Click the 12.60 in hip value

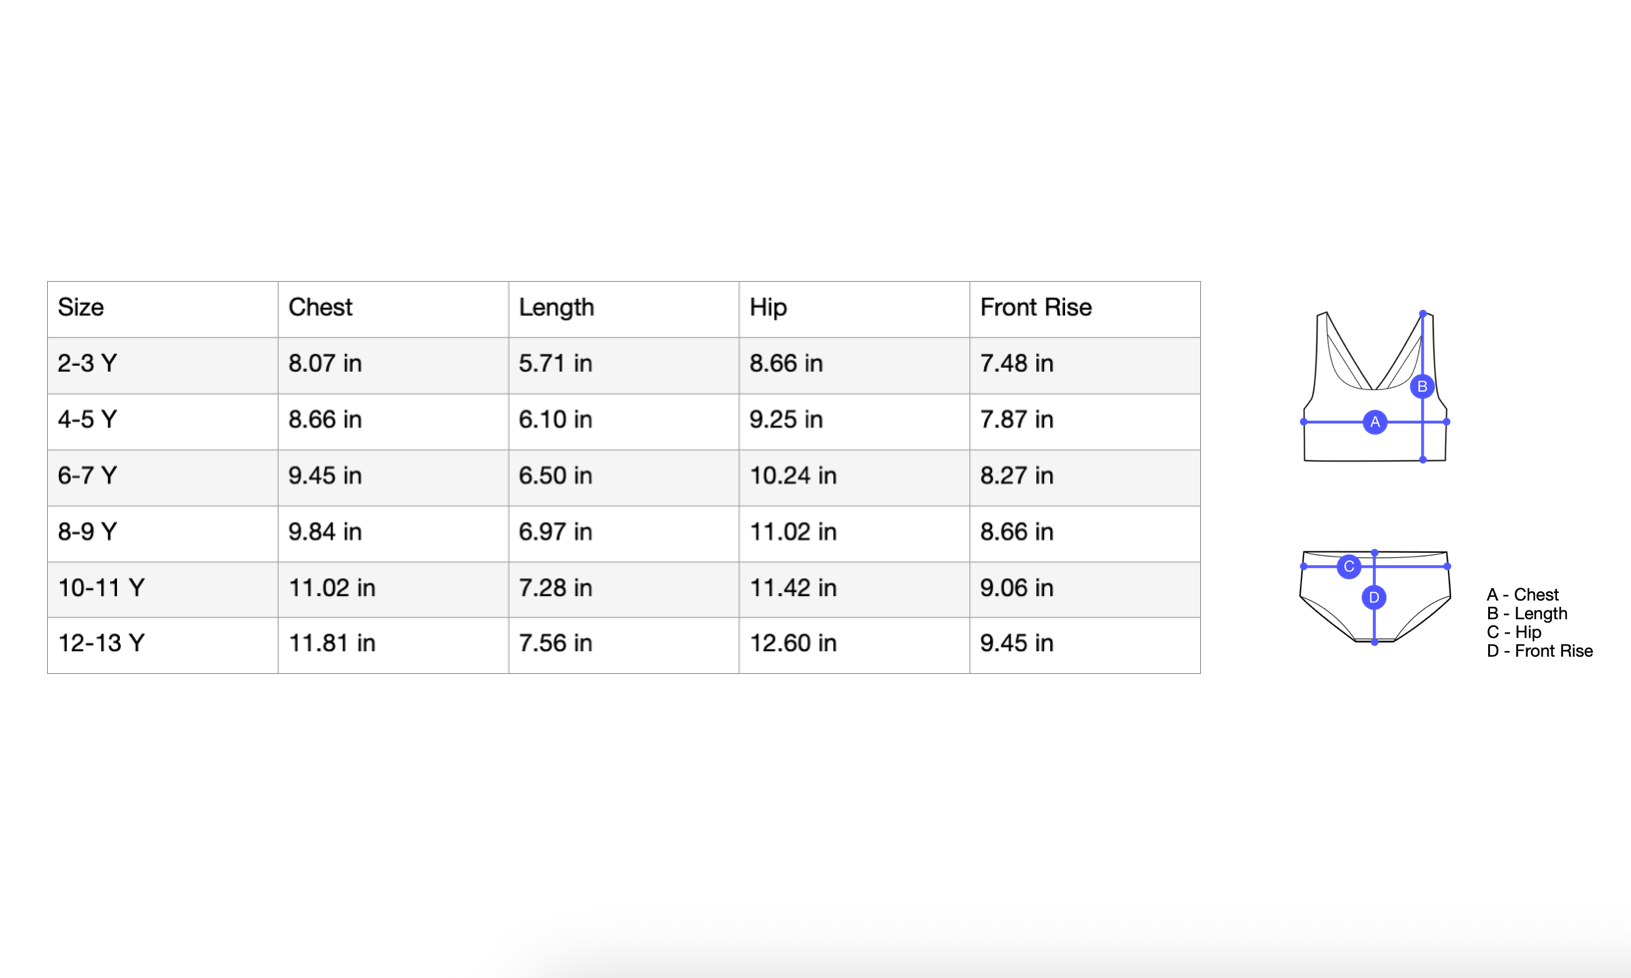pyautogui.click(x=793, y=643)
